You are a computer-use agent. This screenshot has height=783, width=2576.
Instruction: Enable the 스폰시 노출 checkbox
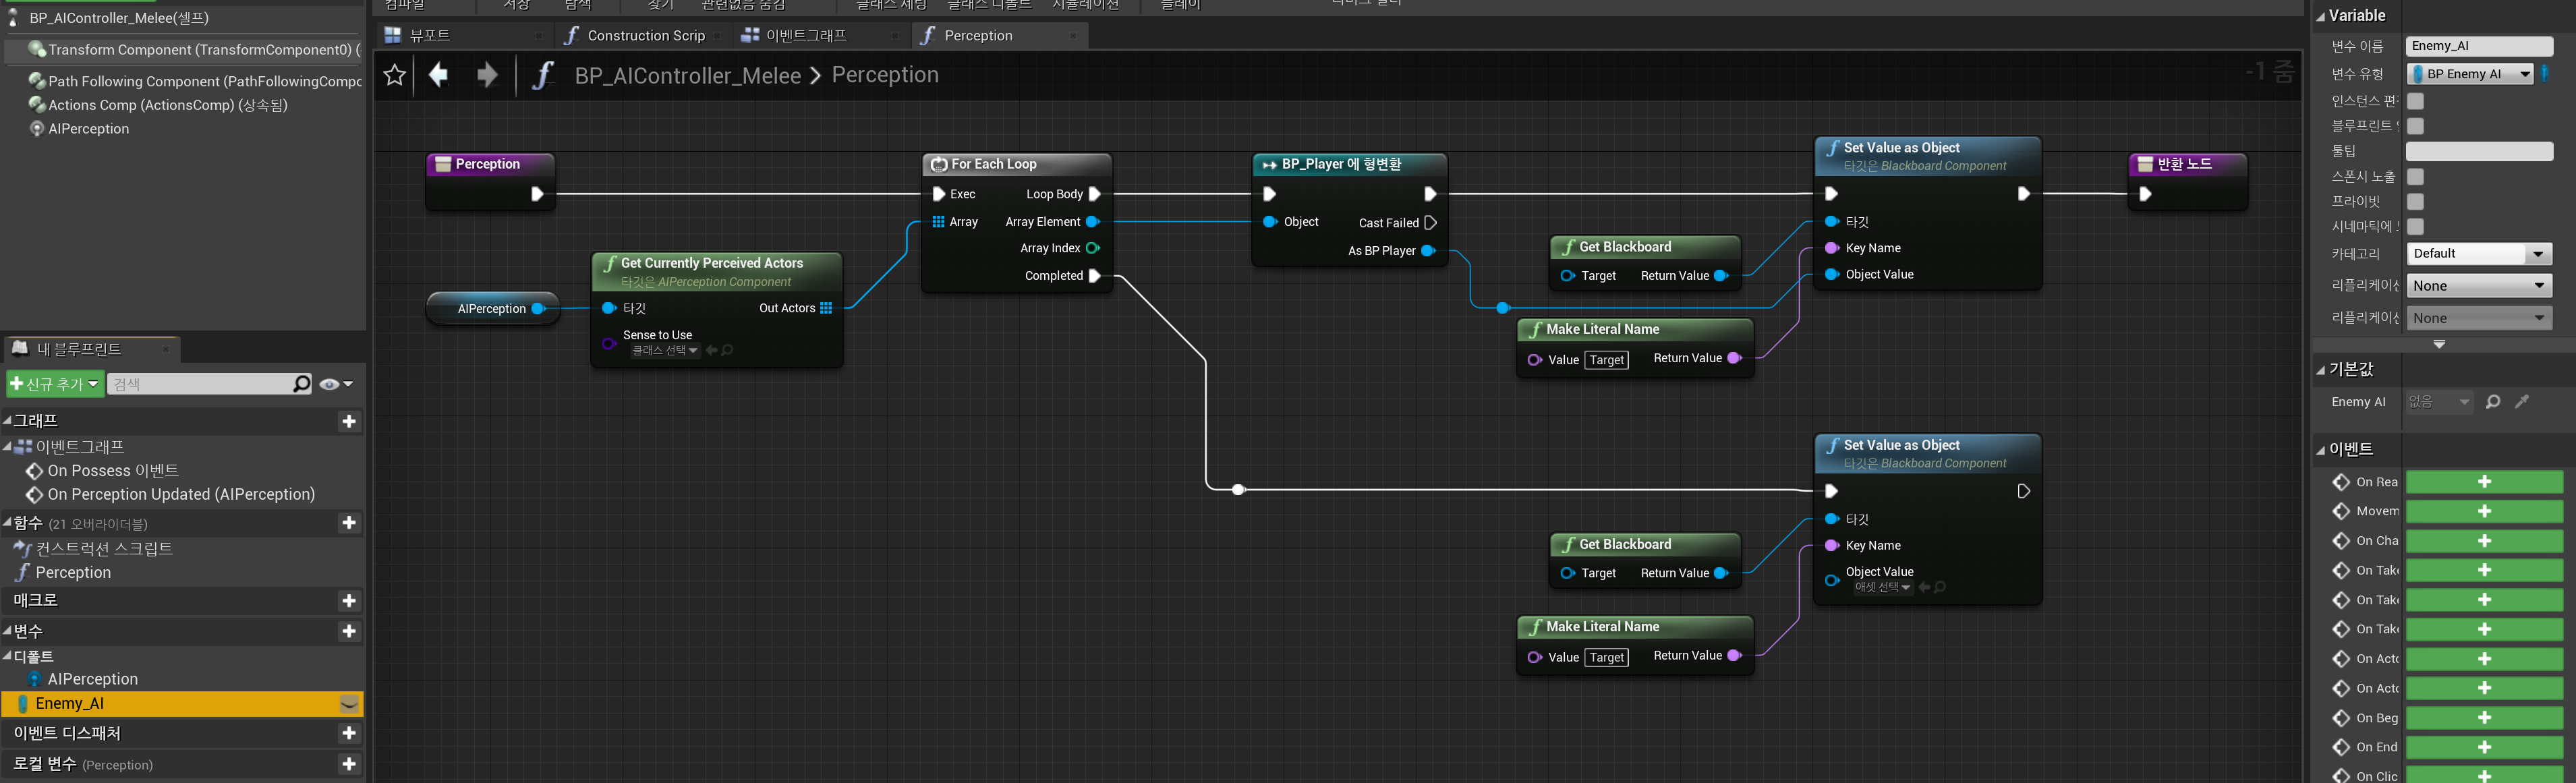[2415, 176]
